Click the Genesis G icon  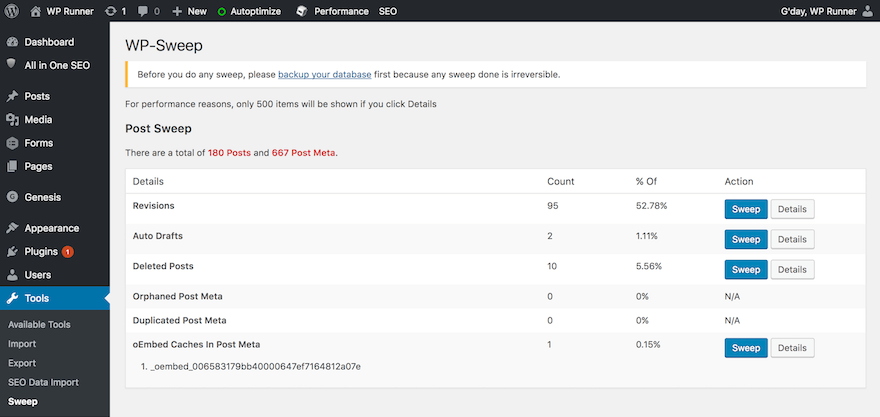(x=12, y=197)
